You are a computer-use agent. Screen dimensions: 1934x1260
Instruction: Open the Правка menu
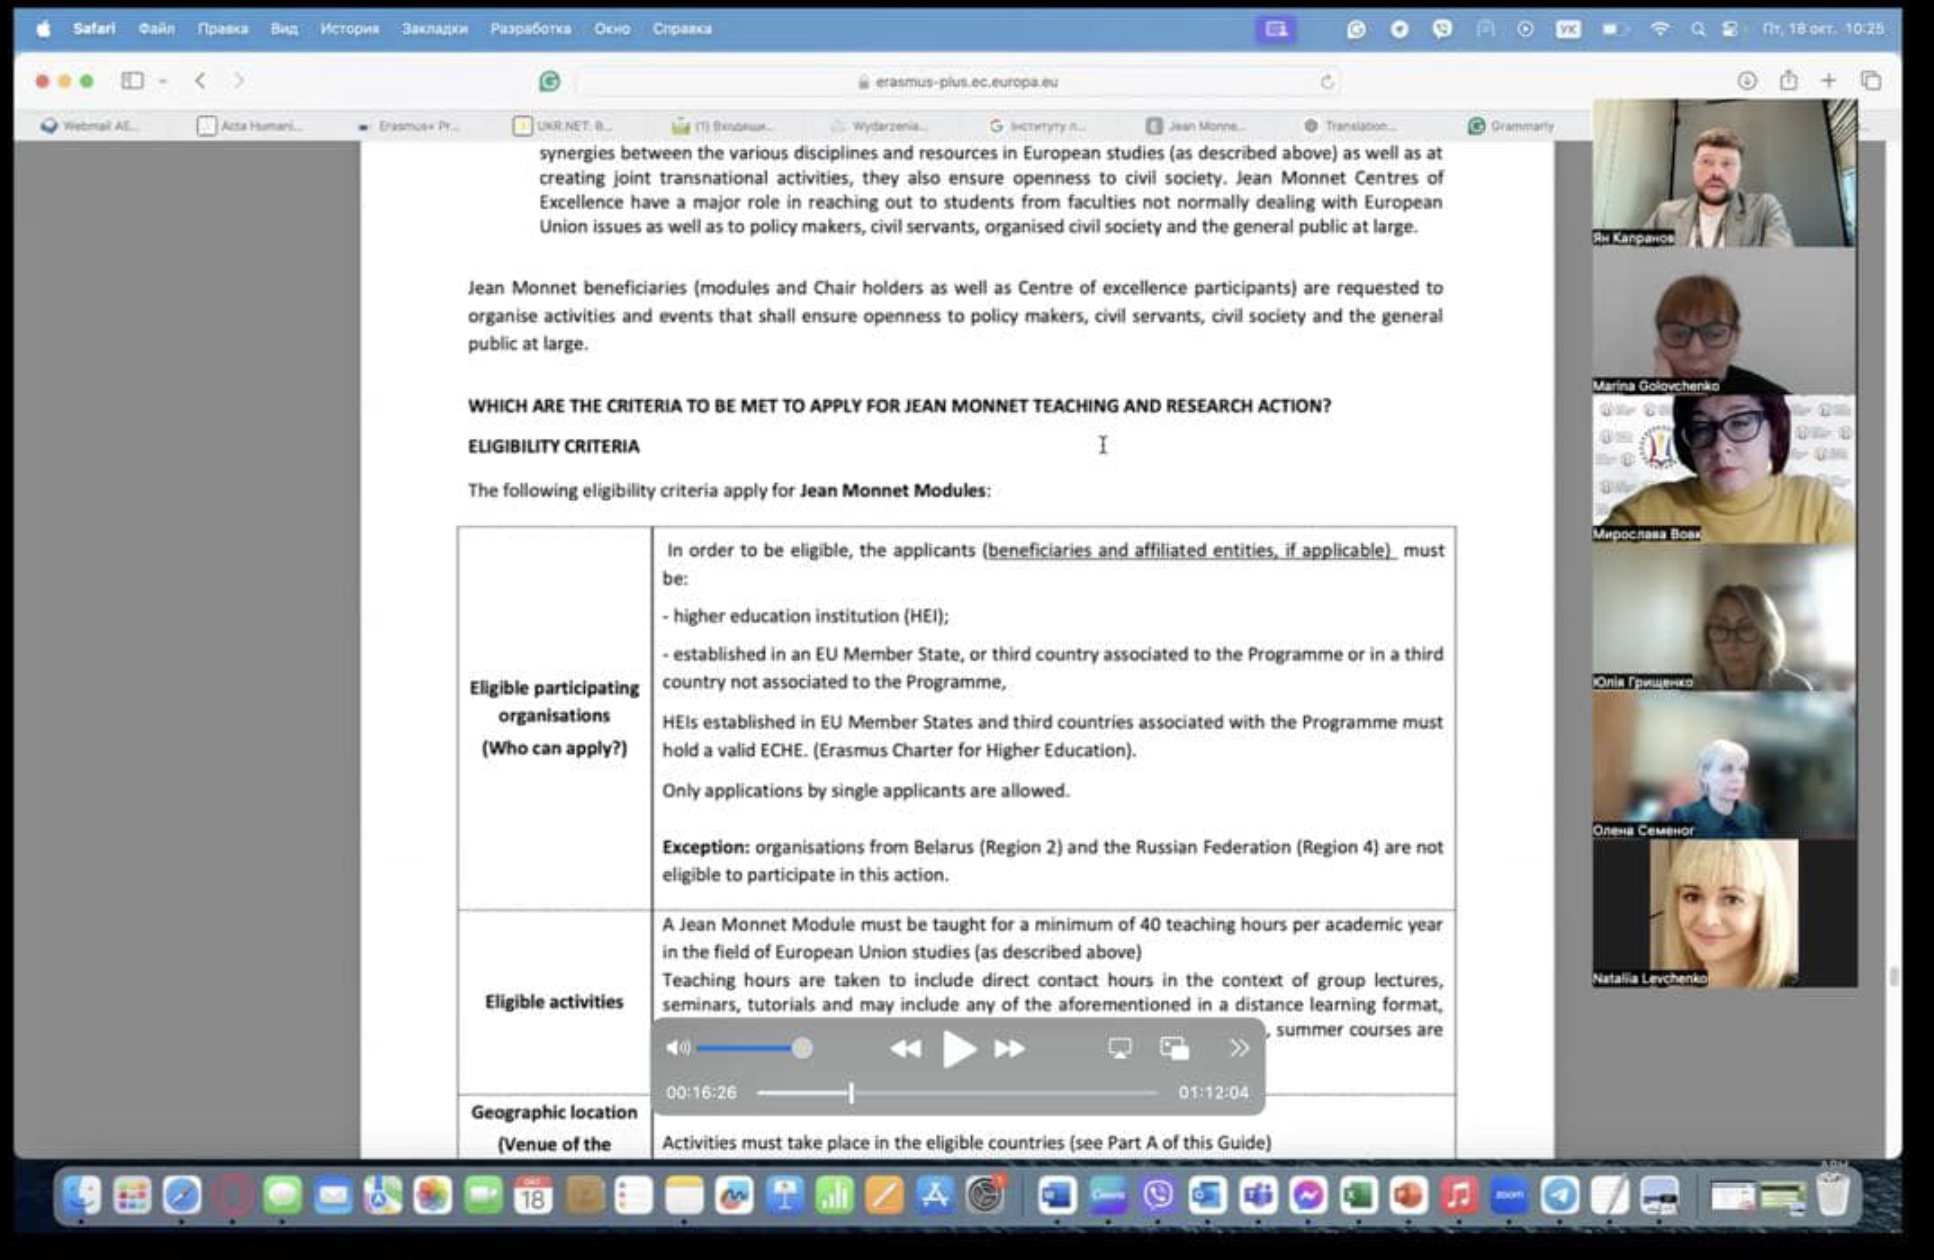(222, 29)
